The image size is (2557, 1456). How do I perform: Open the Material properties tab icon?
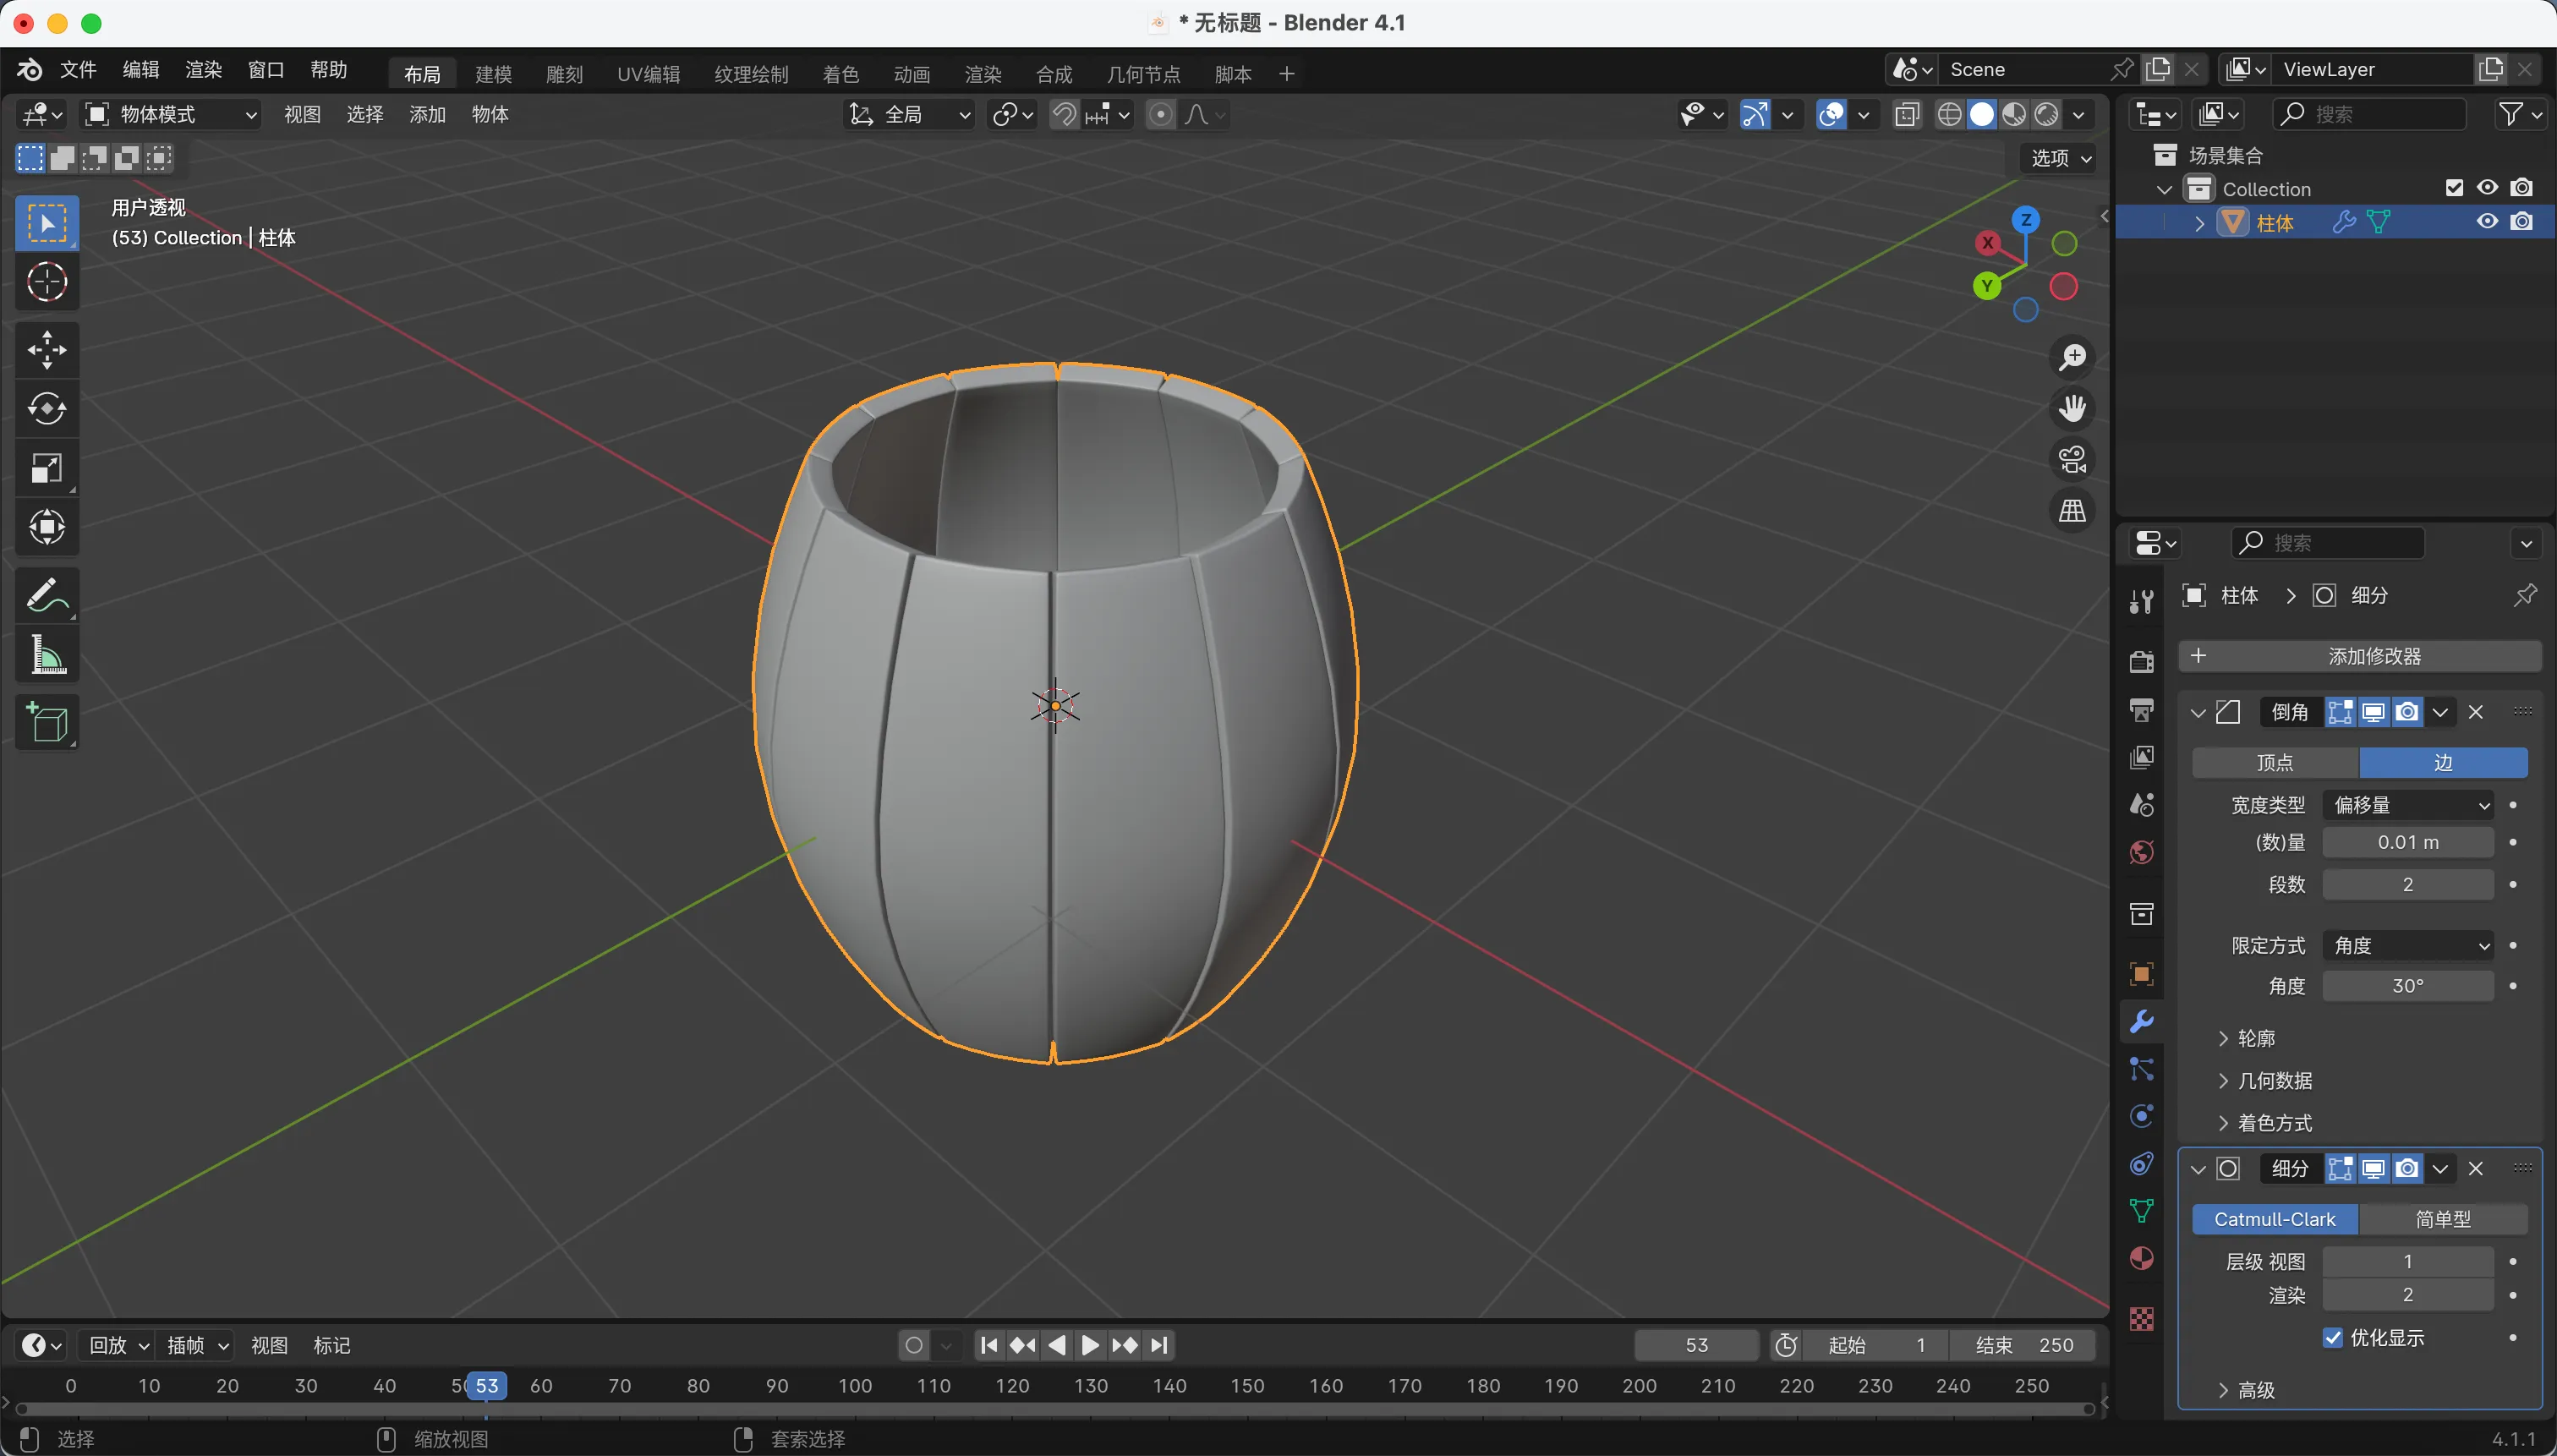(x=2141, y=1258)
